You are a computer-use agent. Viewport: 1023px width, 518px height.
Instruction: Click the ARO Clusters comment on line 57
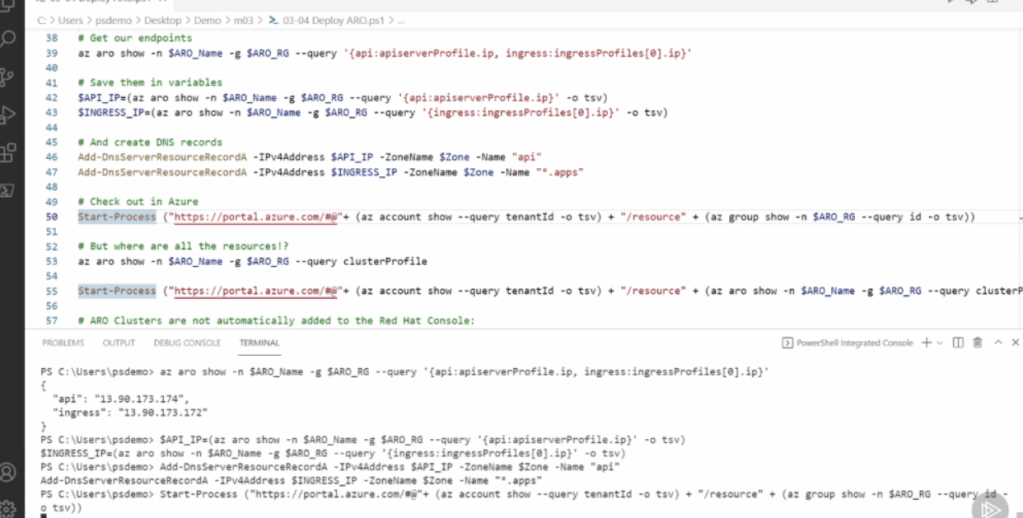[x=277, y=320]
